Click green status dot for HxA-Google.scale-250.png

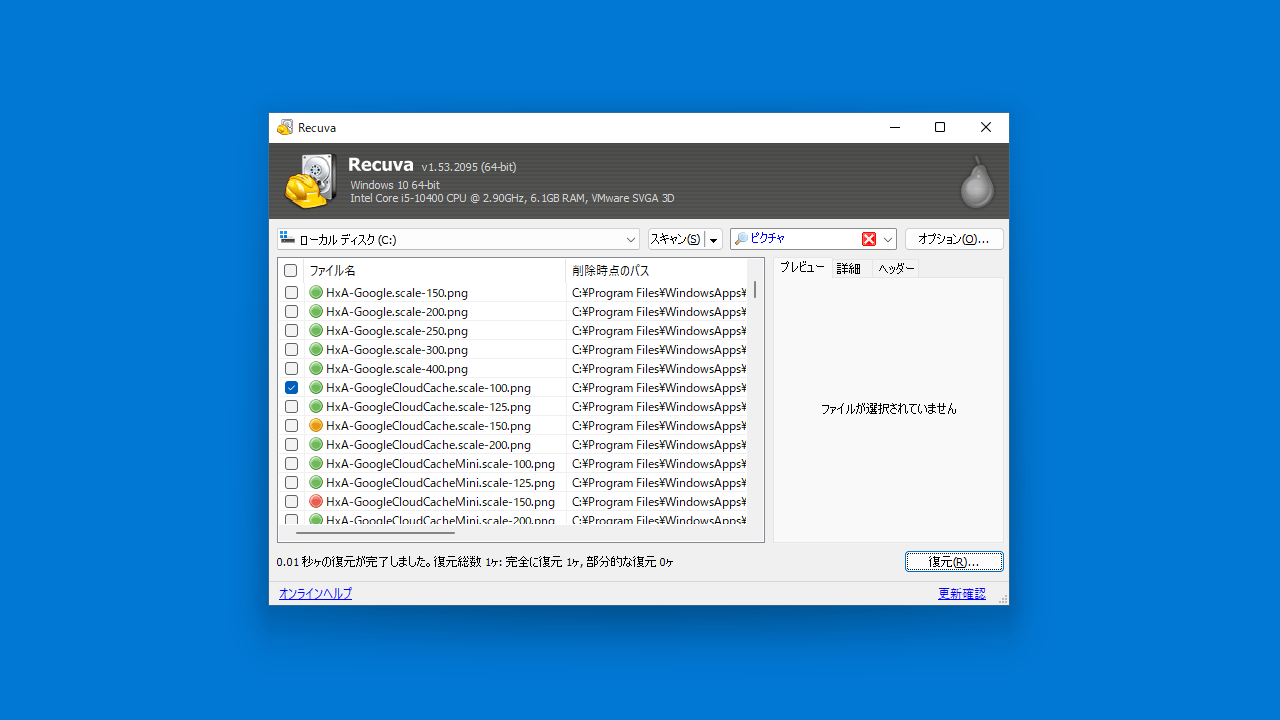[x=316, y=331]
